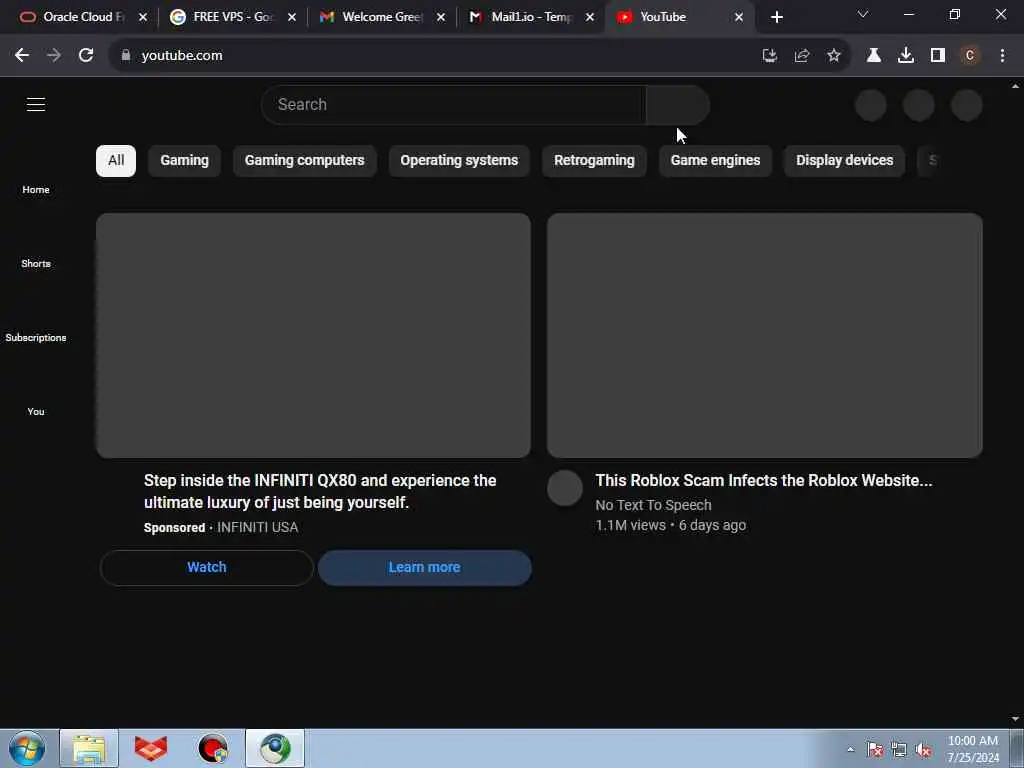
Task: Open the Roblox Scam video thumbnail
Action: click(765, 335)
